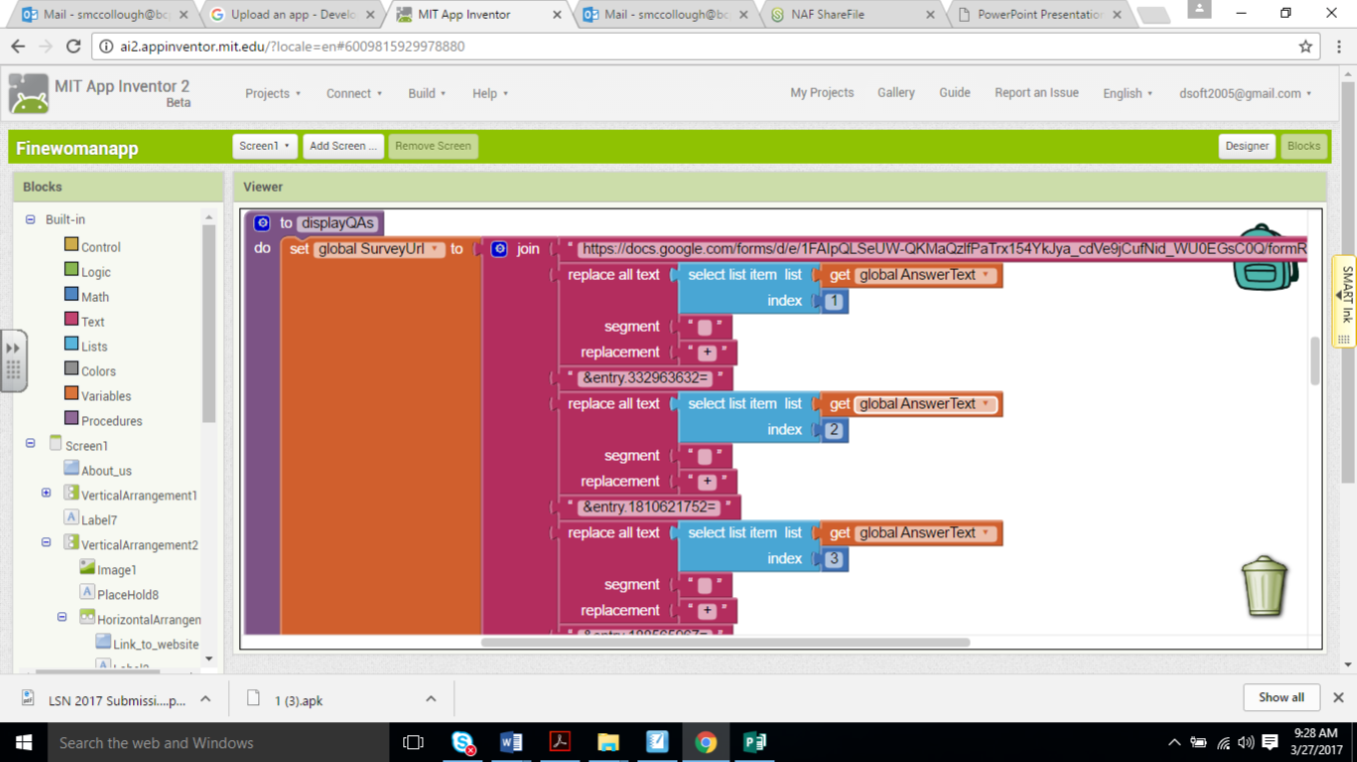This screenshot has width=1357, height=762.
Task: Click the Search the web and Windows box
Action: pos(218,742)
